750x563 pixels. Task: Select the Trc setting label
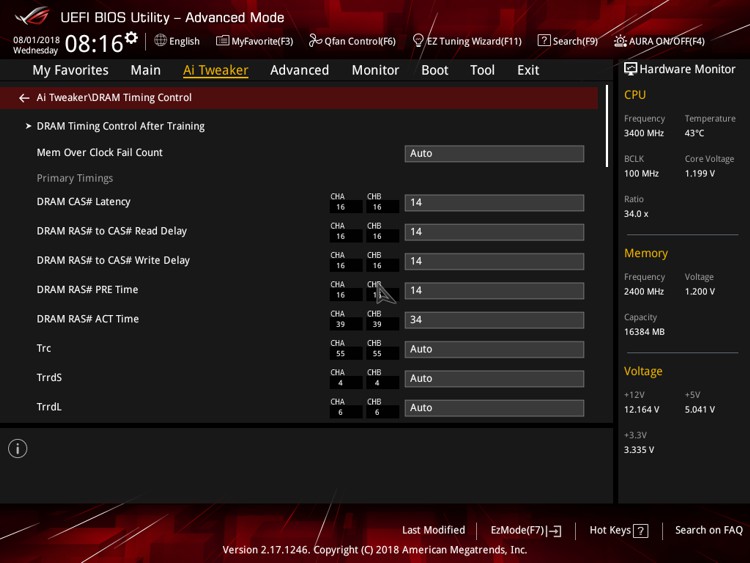(44, 348)
